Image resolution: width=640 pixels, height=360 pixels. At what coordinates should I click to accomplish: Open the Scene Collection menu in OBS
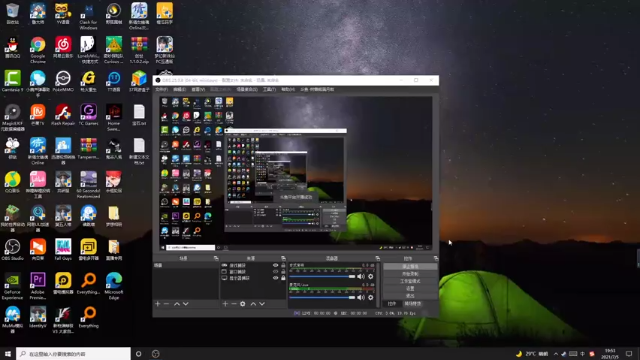pos(247,89)
